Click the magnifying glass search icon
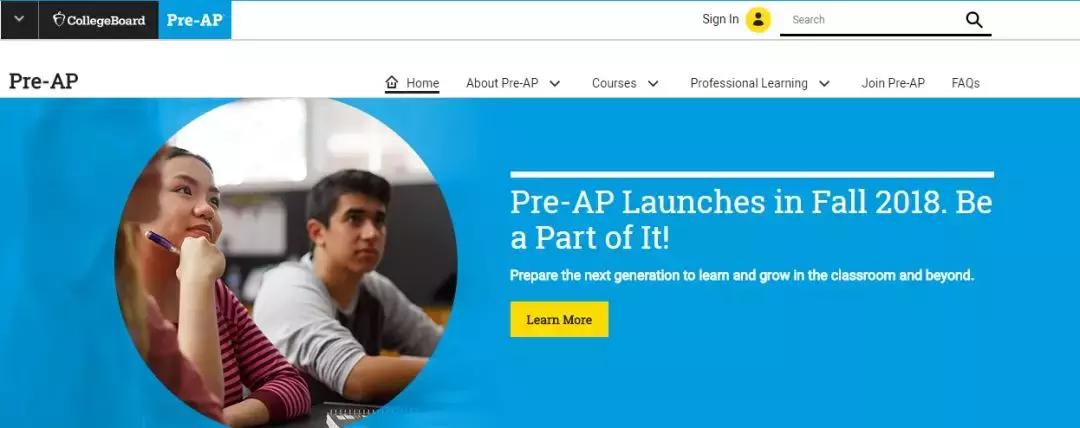 tap(974, 19)
